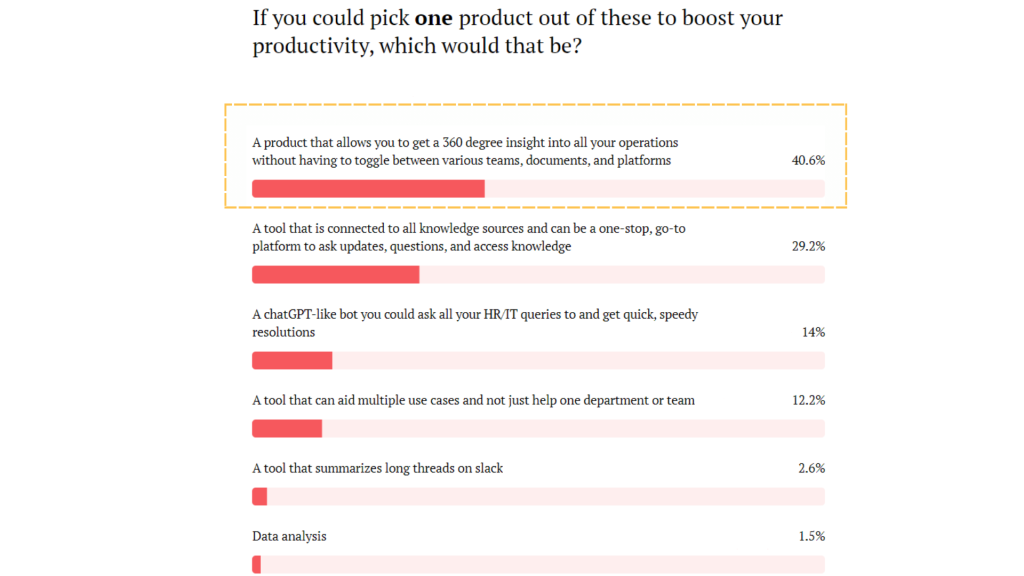The height and width of the screenshot is (576, 1024).
Task: Click the 14% percentage label
Action: [x=813, y=332]
